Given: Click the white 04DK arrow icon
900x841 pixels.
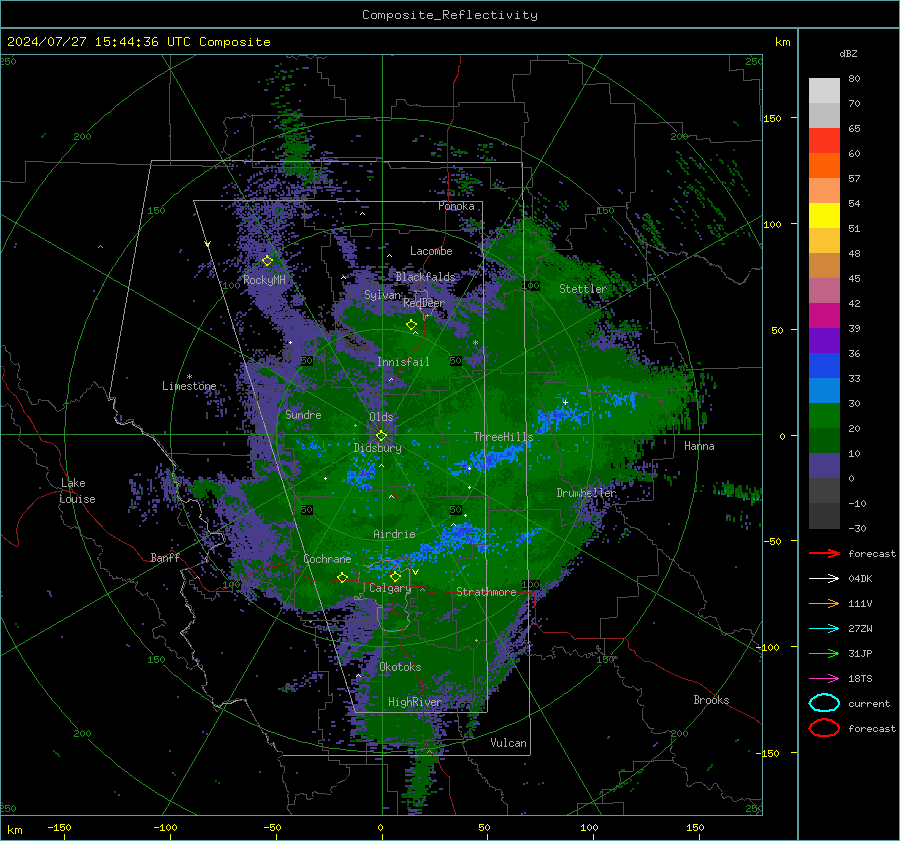Looking at the screenshot, I should tap(824, 578).
